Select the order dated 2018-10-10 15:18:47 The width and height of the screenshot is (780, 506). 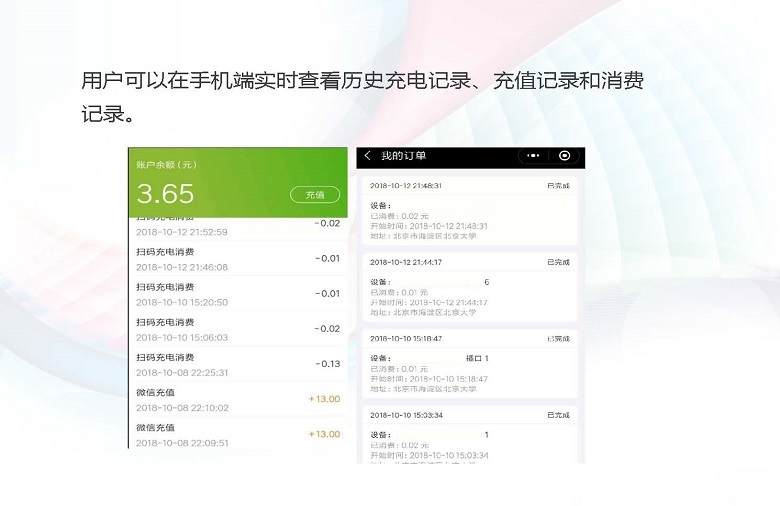coord(469,365)
